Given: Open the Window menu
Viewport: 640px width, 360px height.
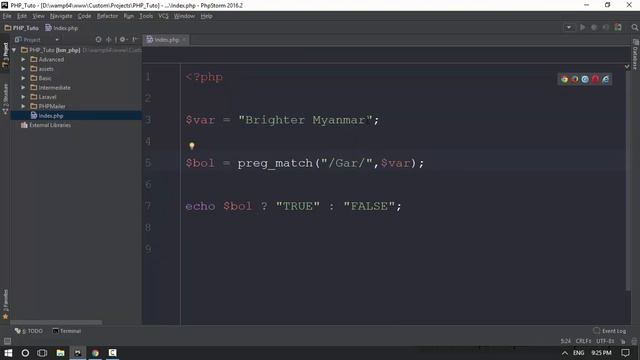Looking at the screenshot, I should [184, 16].
